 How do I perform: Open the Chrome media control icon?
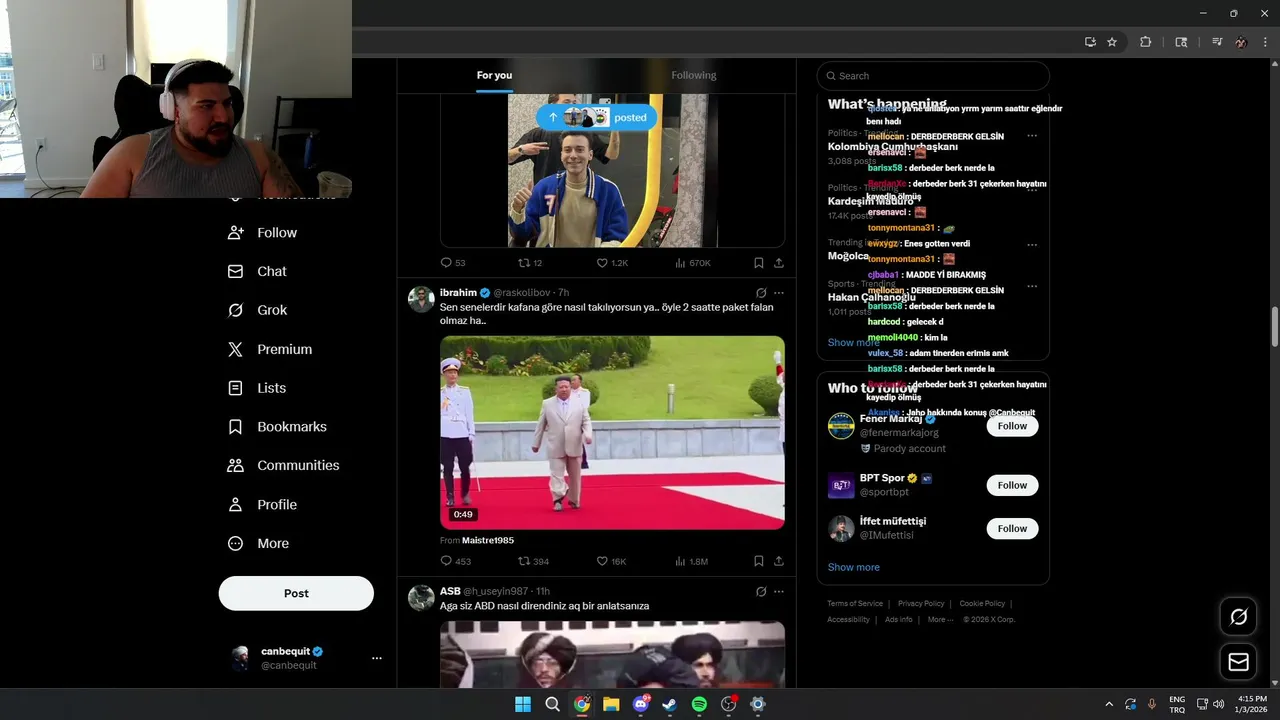pyautogui.click(x=1217, y=42)
